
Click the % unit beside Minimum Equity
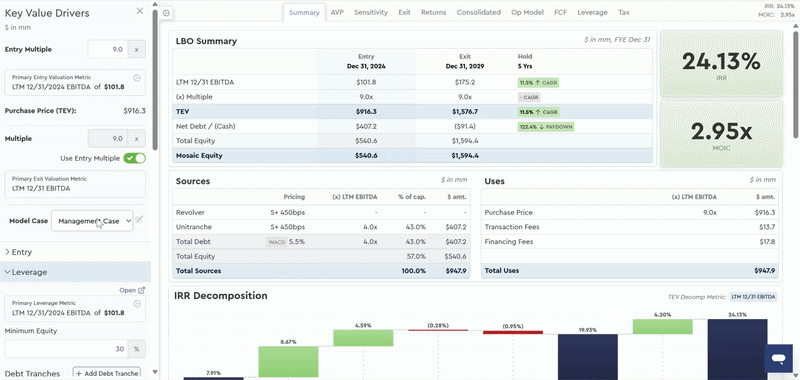[137, 349]
